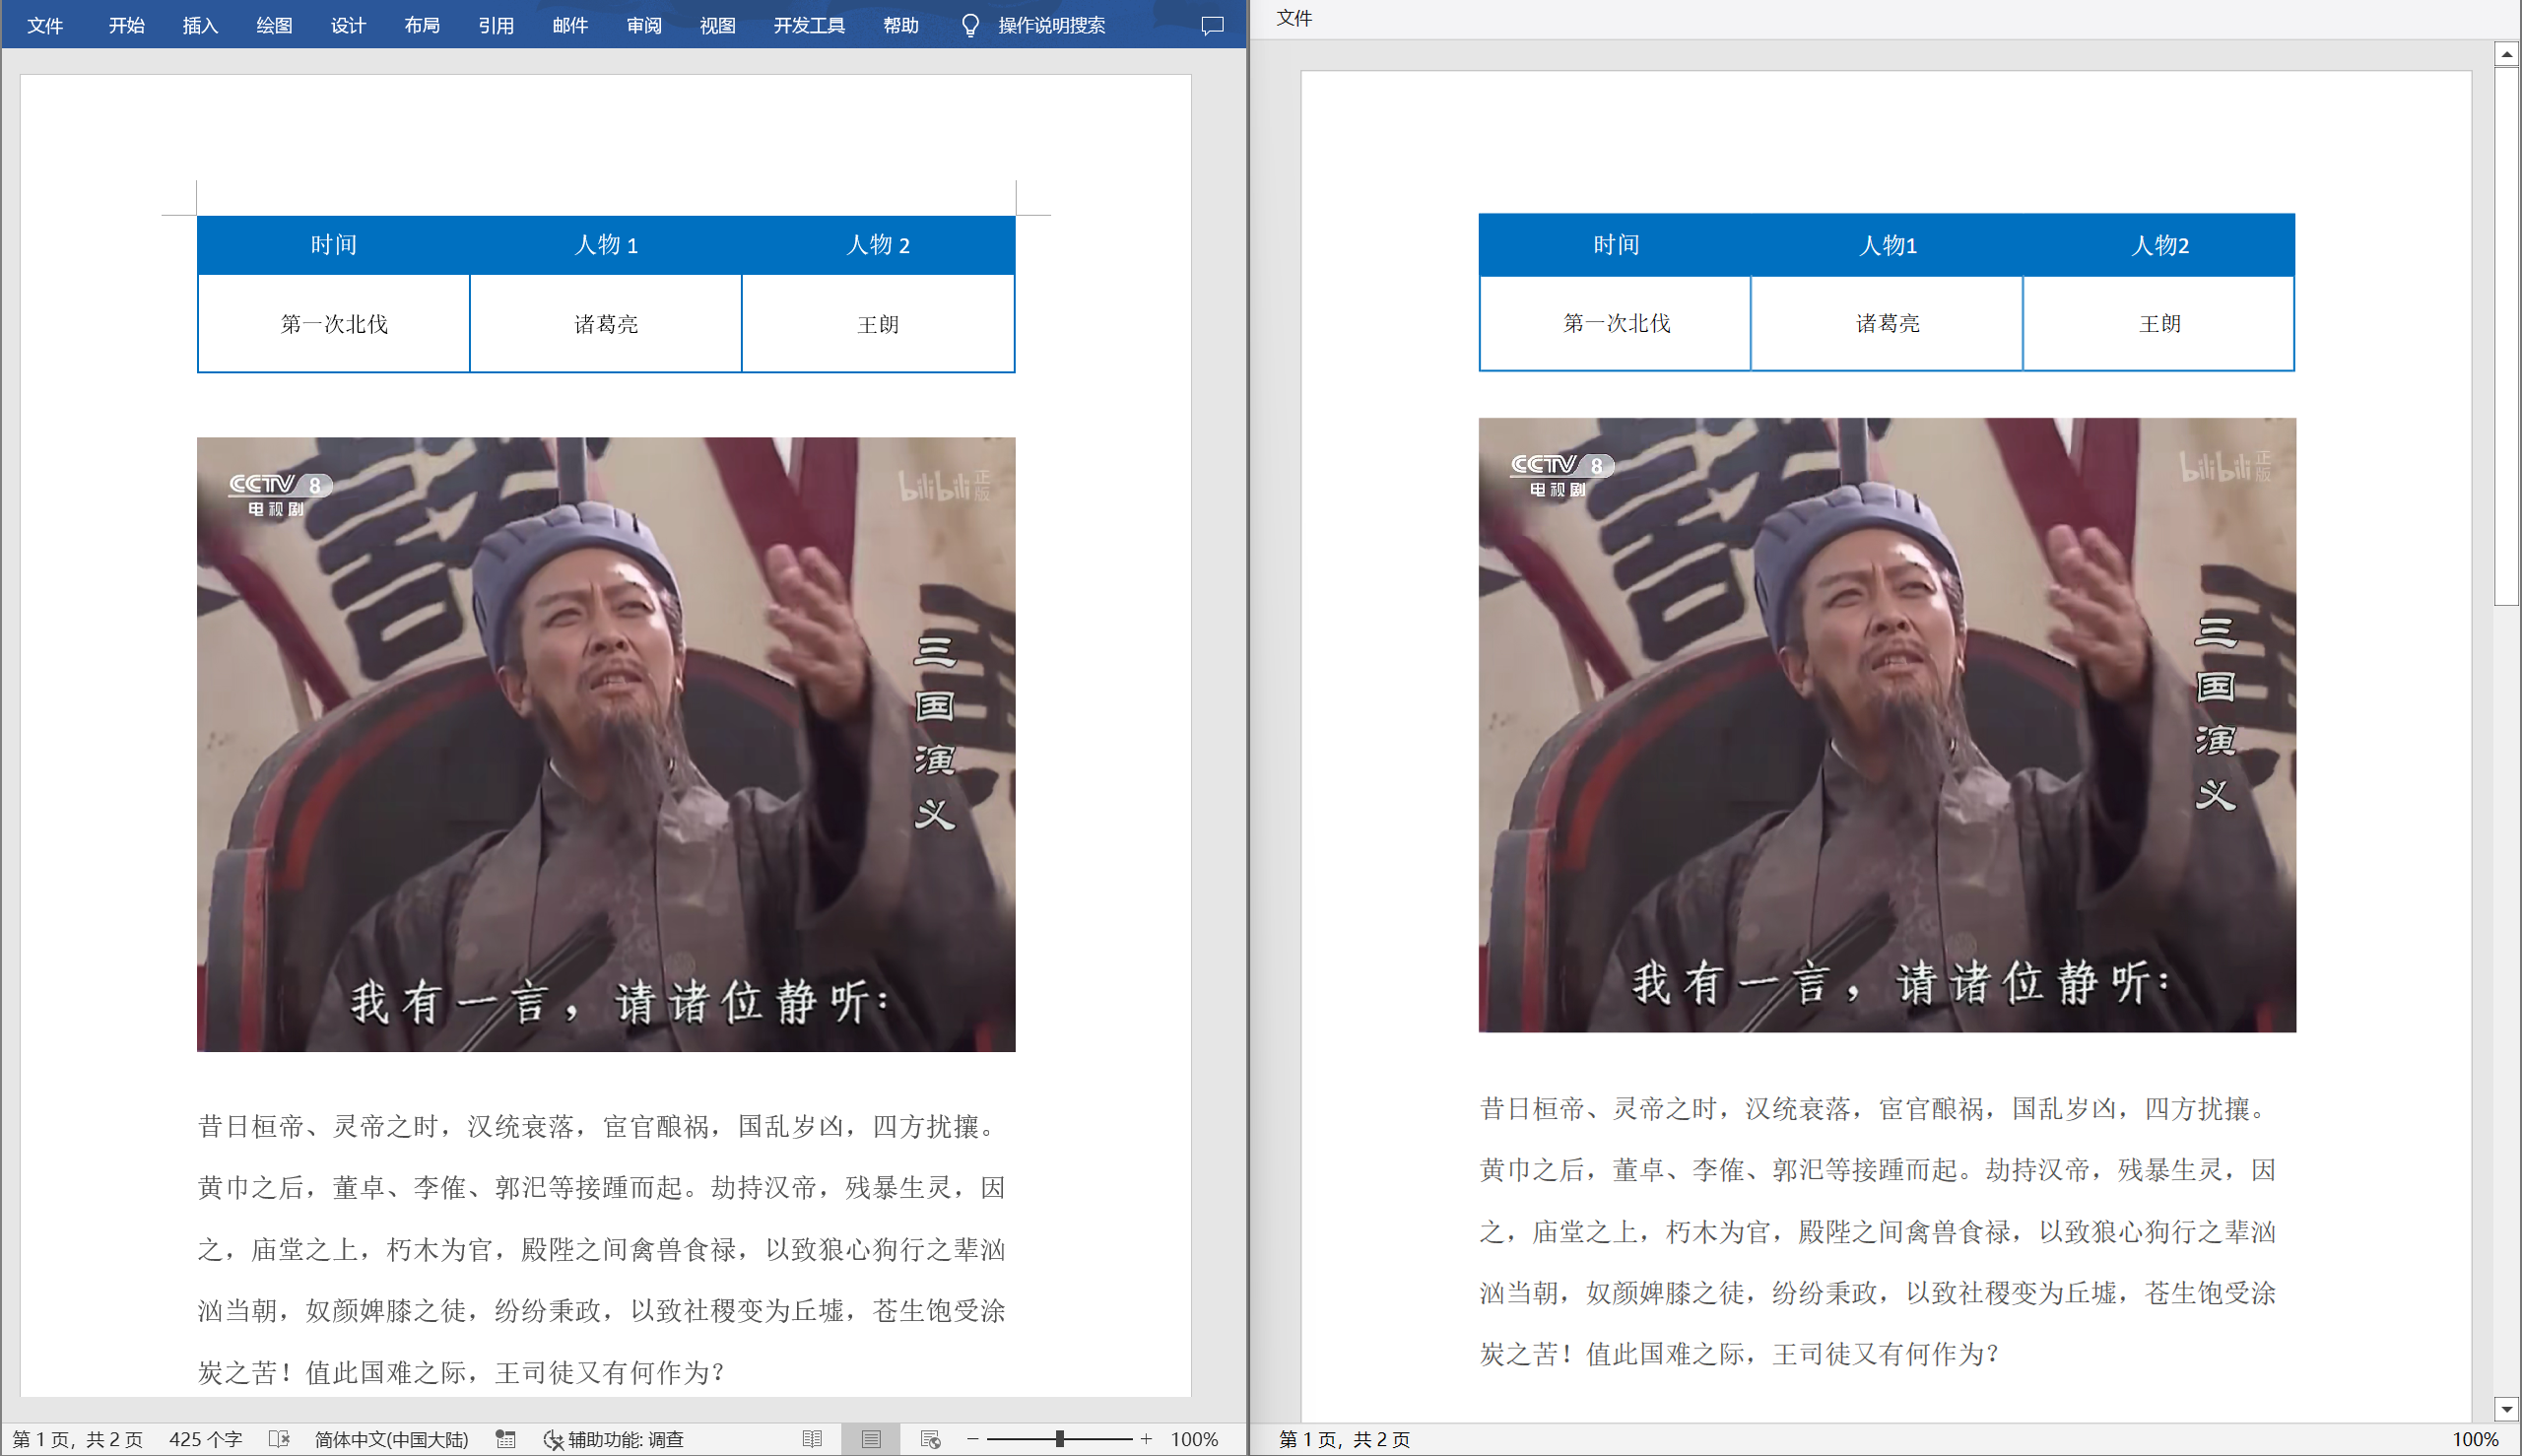Click the 425 个字 word count
Image resolution: width=2522 pixels, height=1456 pixels.
click(x=205, y=1439)
